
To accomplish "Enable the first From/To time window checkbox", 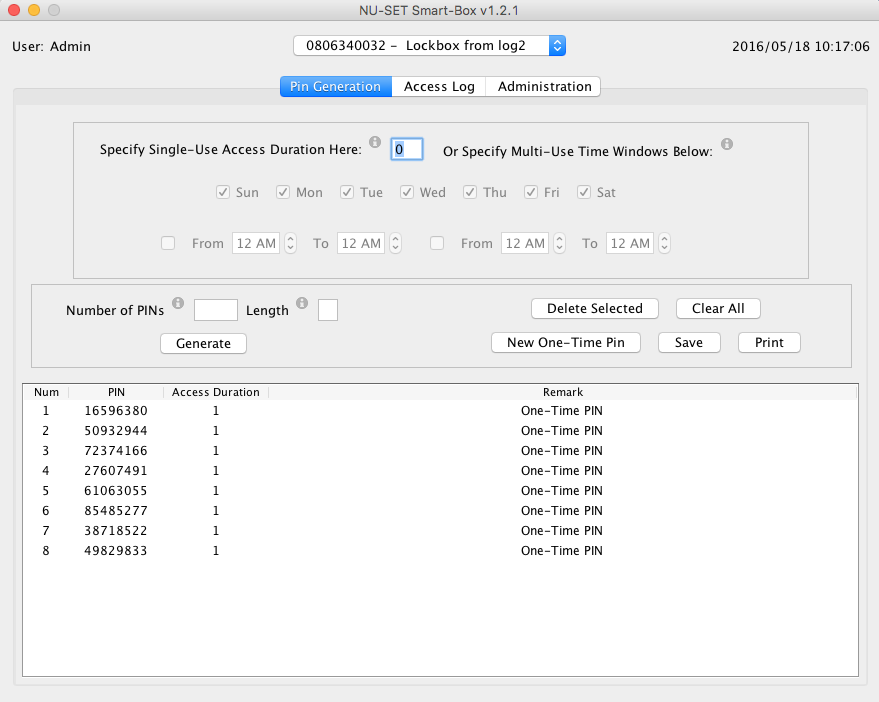I will pos(168,243).
